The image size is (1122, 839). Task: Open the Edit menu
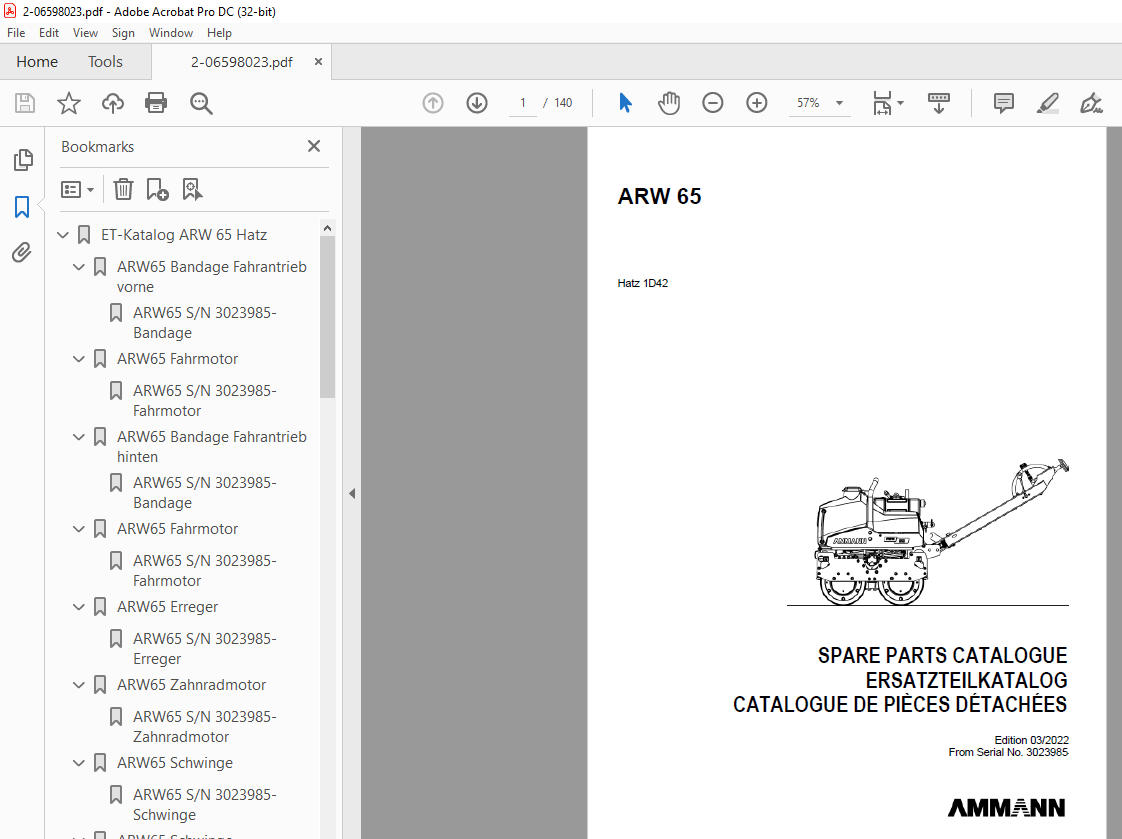[49, 33]
